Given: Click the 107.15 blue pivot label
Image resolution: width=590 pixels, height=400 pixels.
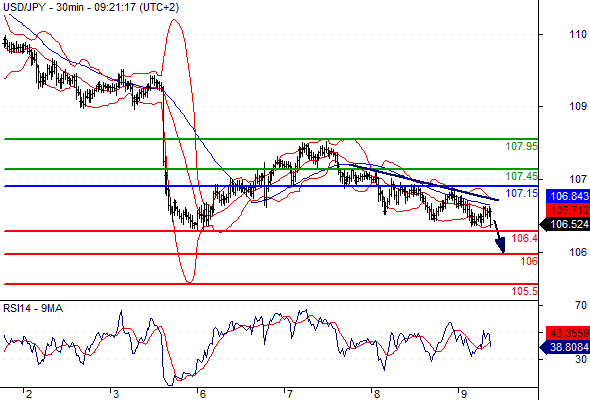Looking at the screenshot, I should pyautogui.click(x=522, y=193).
